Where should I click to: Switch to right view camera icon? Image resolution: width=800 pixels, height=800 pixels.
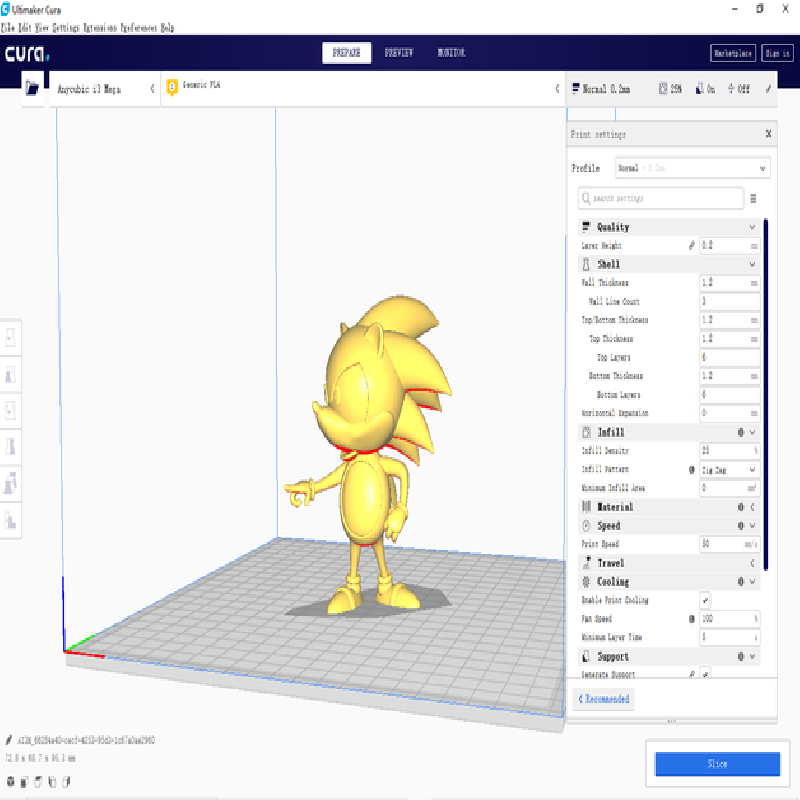tap(66, 781)
